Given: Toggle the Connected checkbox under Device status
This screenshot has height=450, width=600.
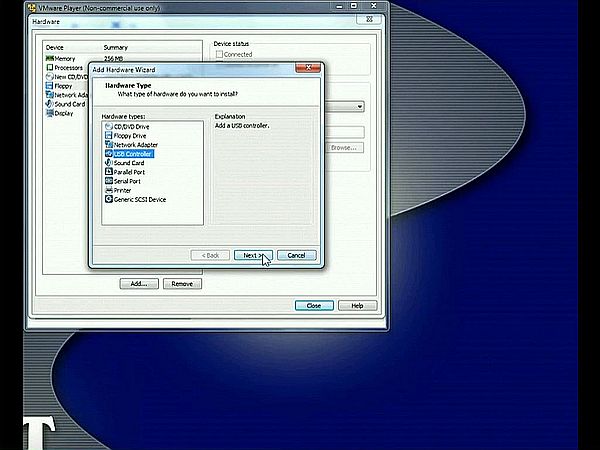Looking at the screenshot, I should [219, 54].
